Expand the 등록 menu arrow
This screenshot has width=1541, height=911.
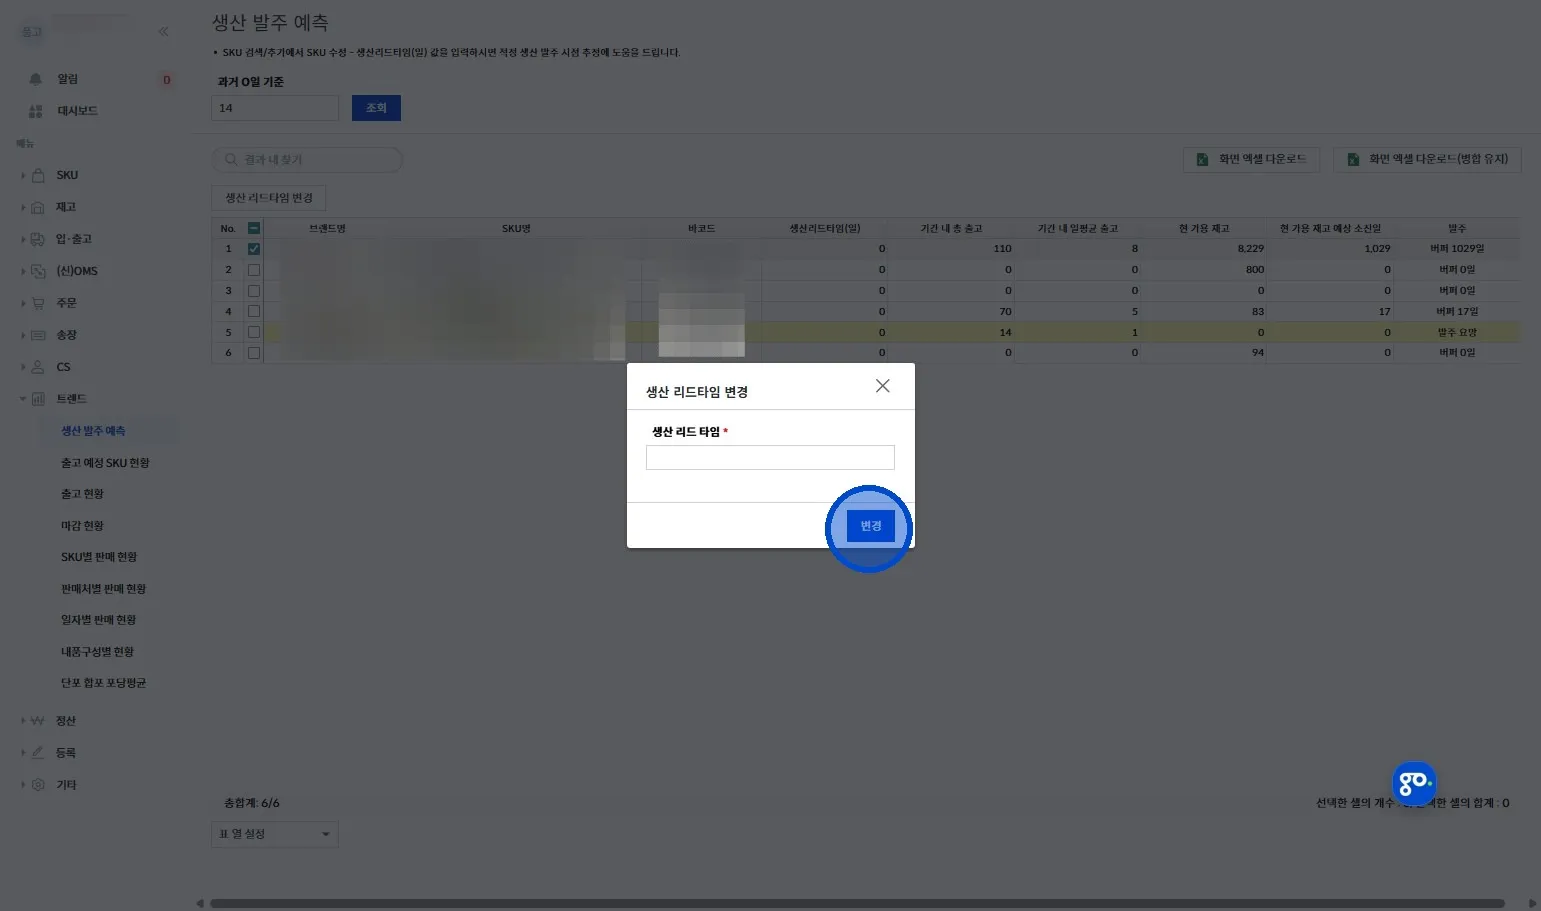pyautogui.click(x=23, y=753)
